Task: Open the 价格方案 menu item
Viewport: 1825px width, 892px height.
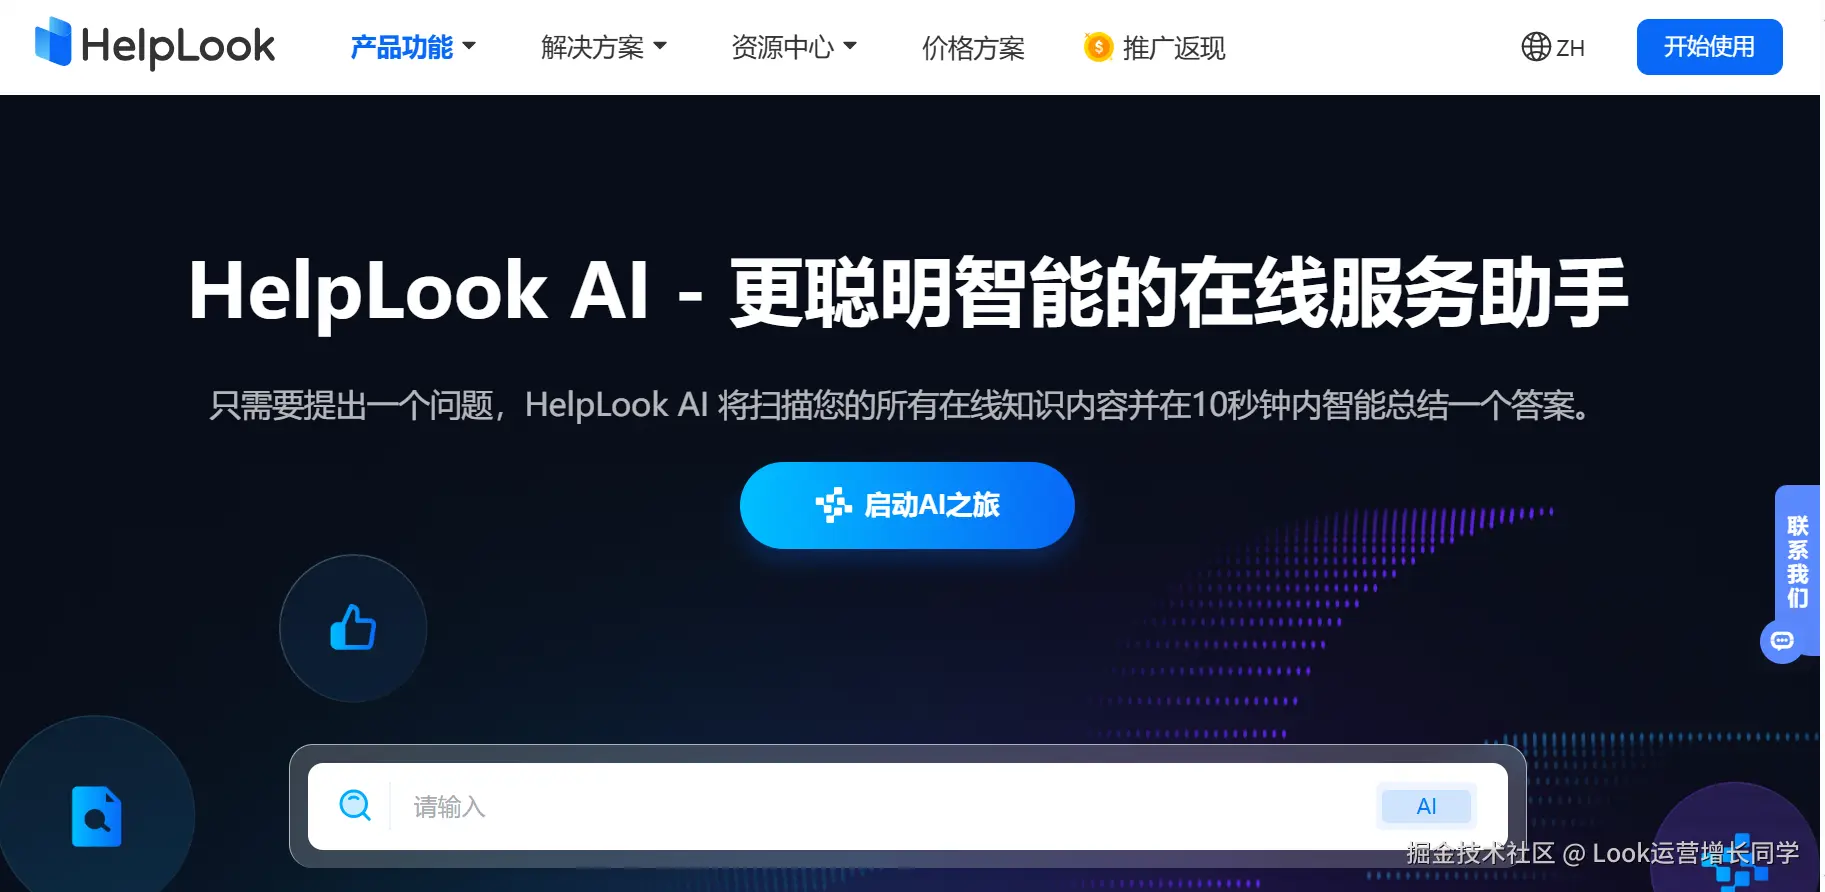Action: pos(973,47)
